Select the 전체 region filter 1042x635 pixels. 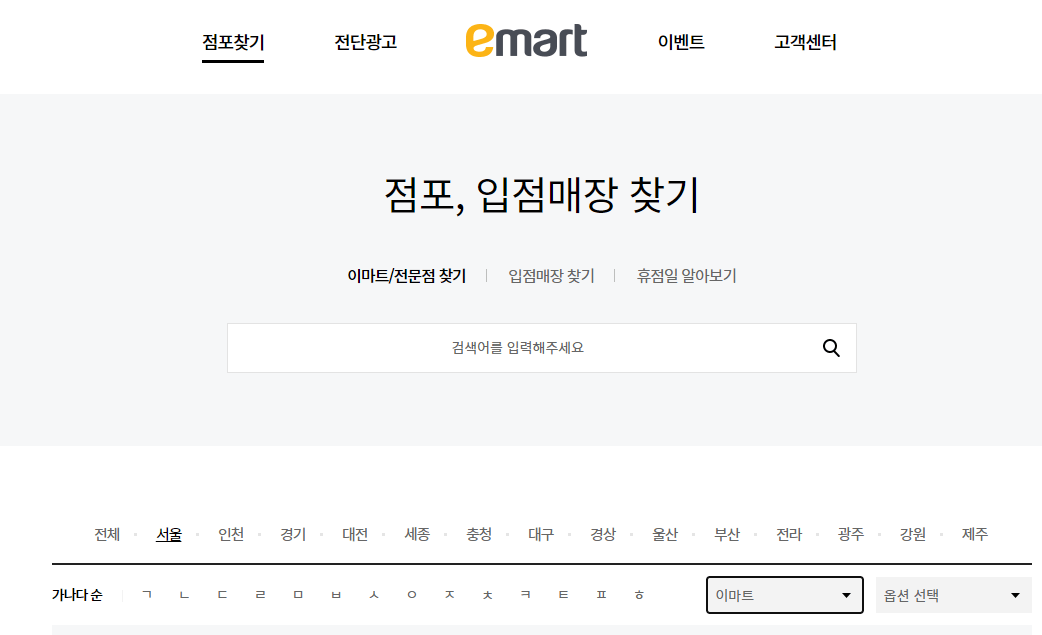click(x=106, y=534)
